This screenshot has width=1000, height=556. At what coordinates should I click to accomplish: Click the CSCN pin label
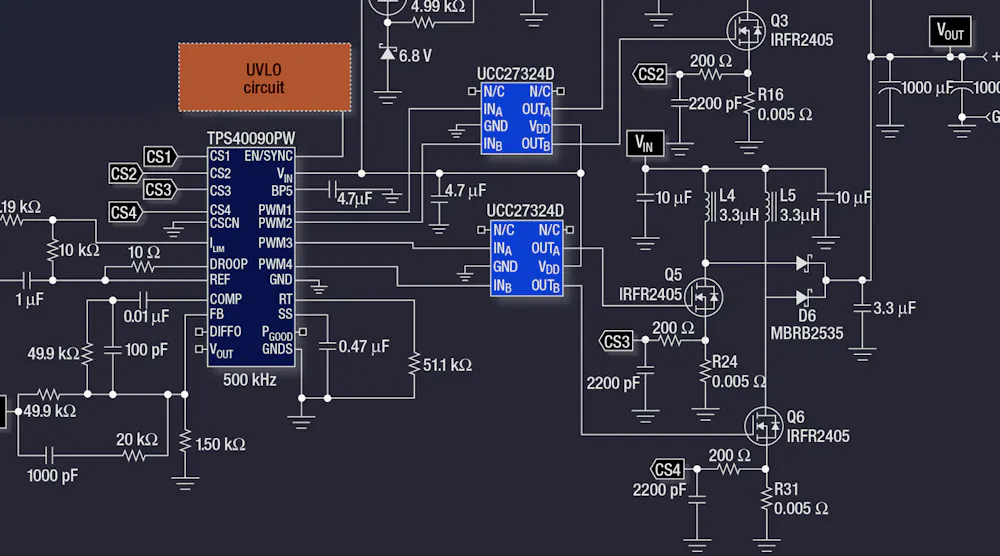click(224, 223)
